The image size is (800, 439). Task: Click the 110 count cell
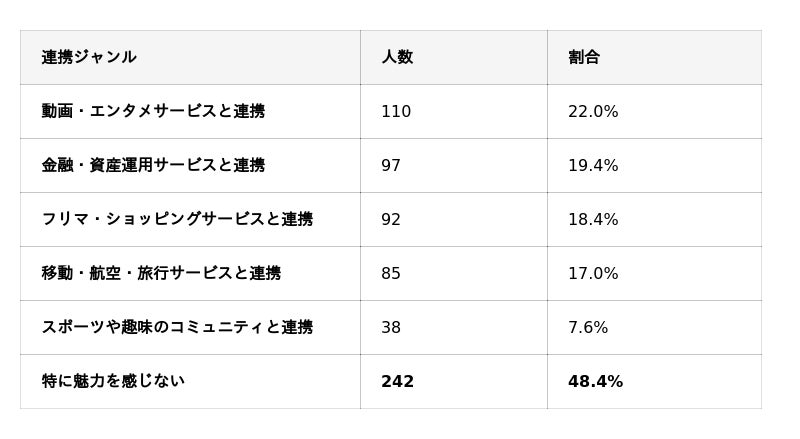coord(396,112)
